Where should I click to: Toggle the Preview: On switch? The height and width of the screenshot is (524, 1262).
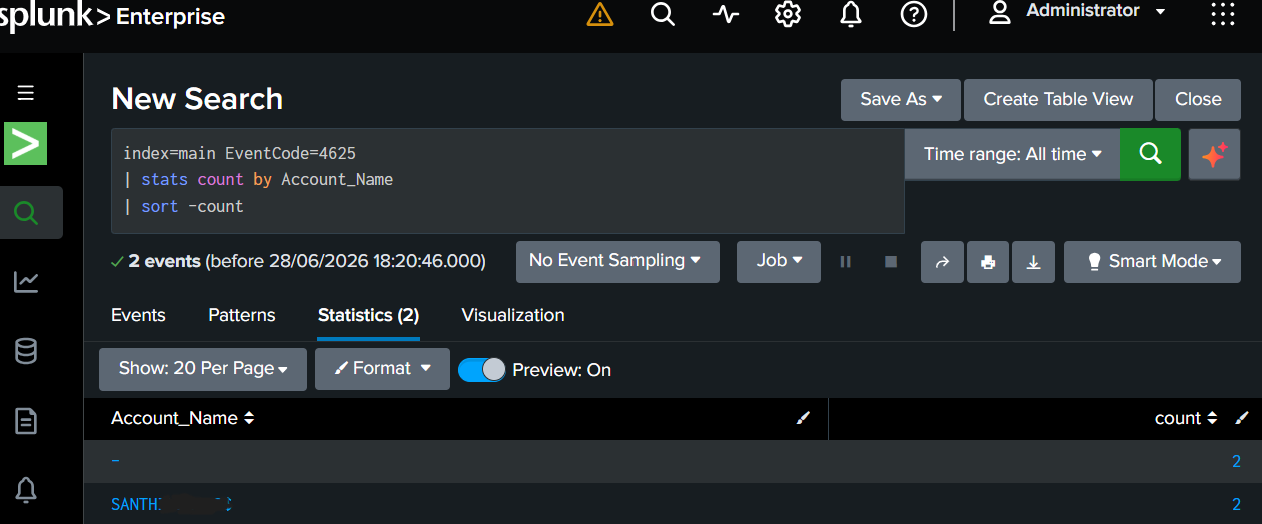click(x=482, y=370)
